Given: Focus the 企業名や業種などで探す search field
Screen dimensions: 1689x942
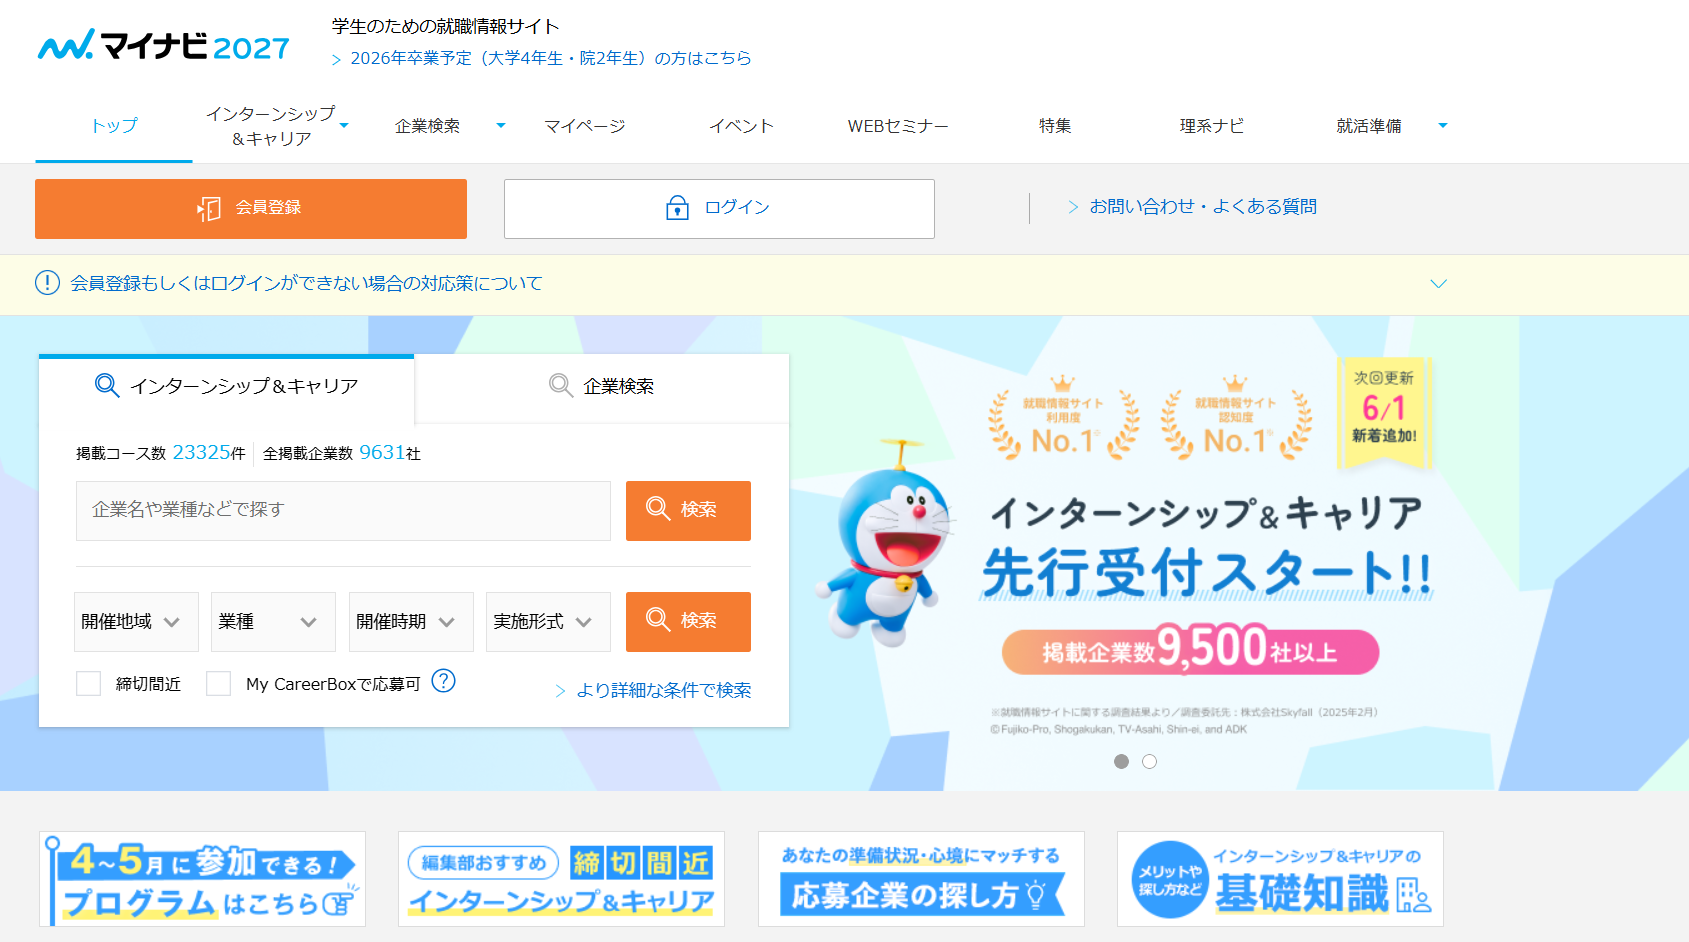Looking at the screenshot, I should click(x=343, y=511).
